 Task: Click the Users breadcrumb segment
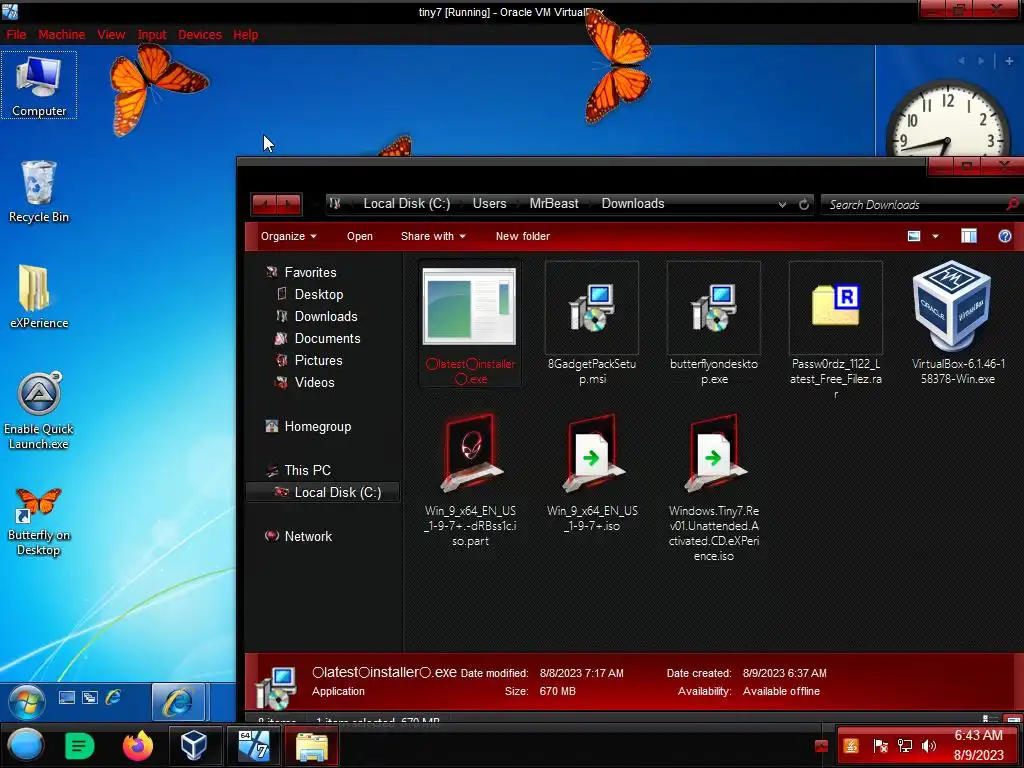(x=489, y=204)
